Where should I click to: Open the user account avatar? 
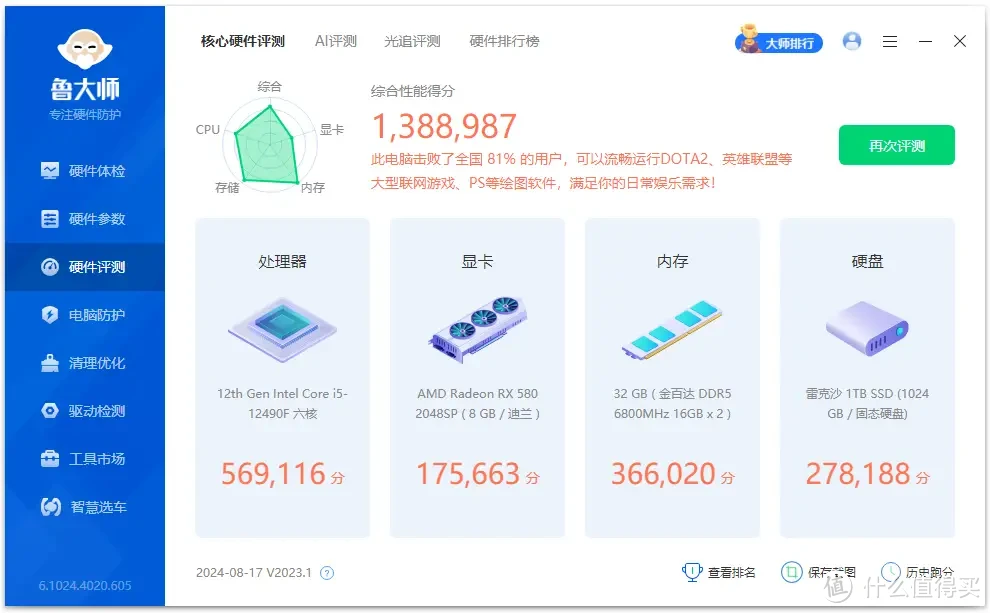click(852, 42)
